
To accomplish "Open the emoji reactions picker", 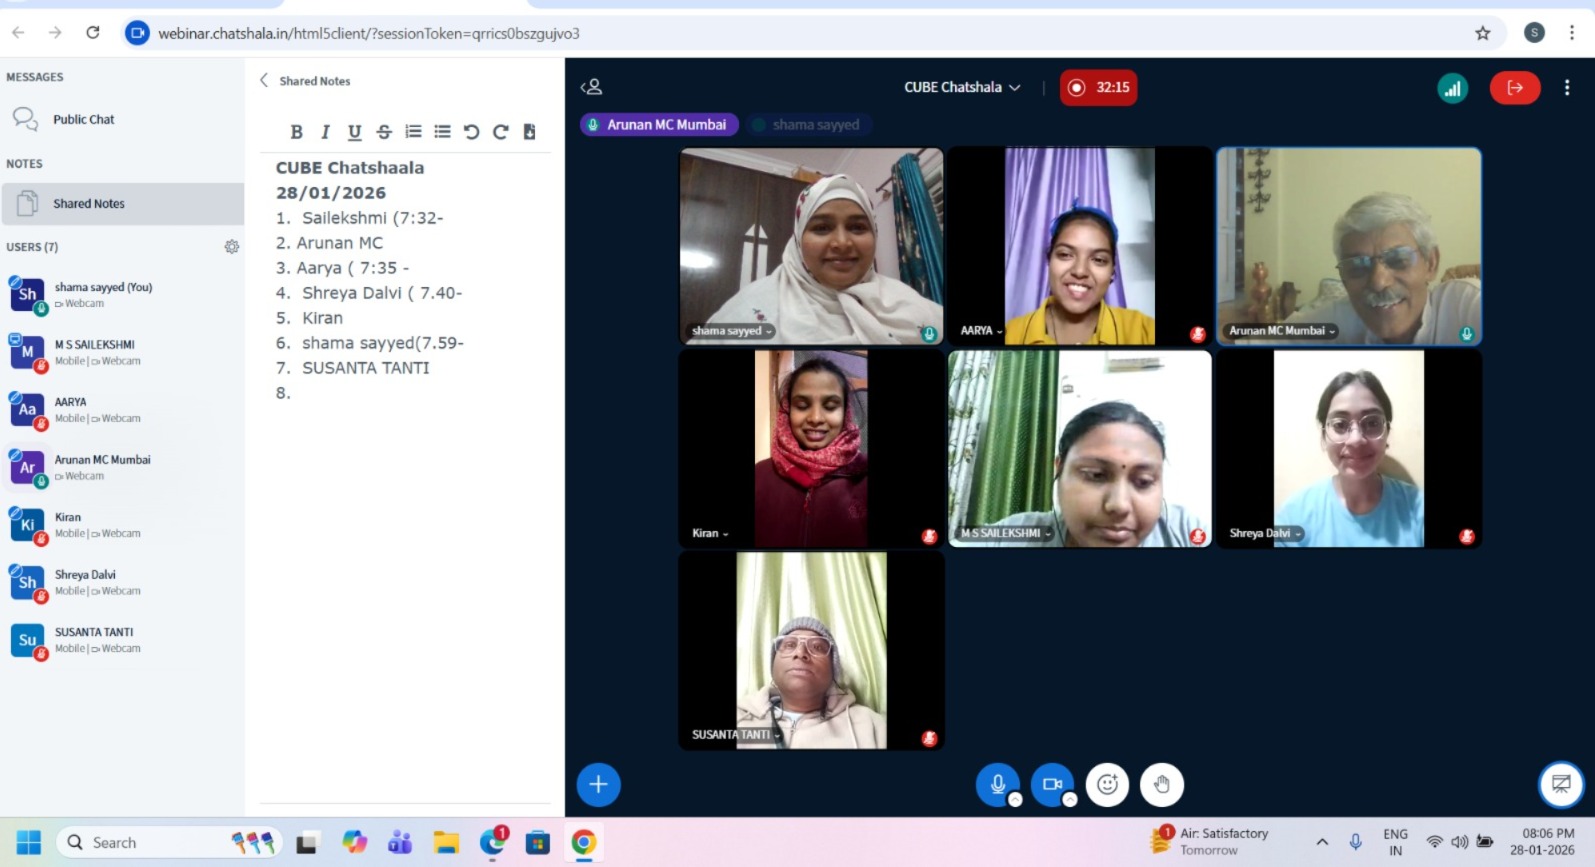I will (1107, 784).
